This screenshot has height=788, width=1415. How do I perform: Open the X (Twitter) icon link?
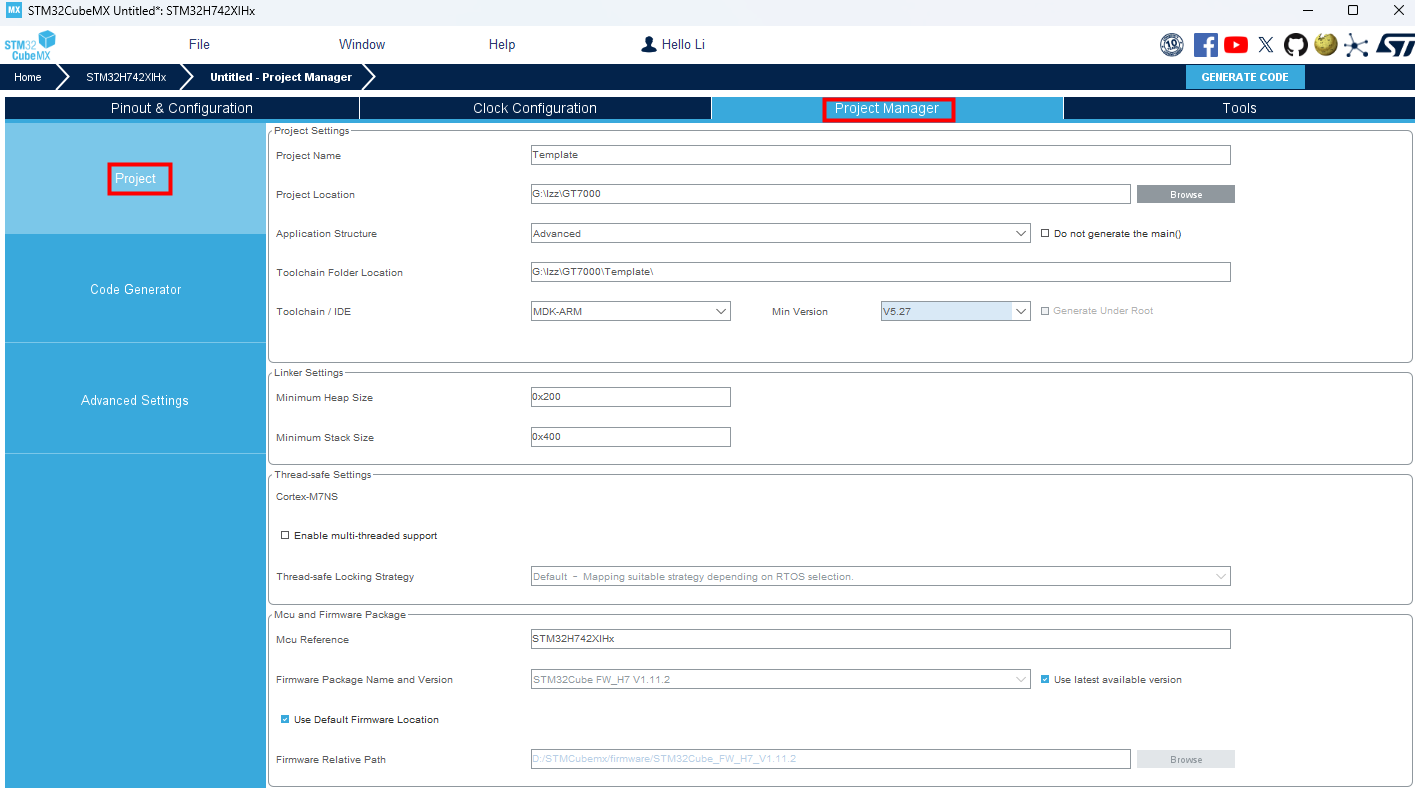click(1266, 45)
